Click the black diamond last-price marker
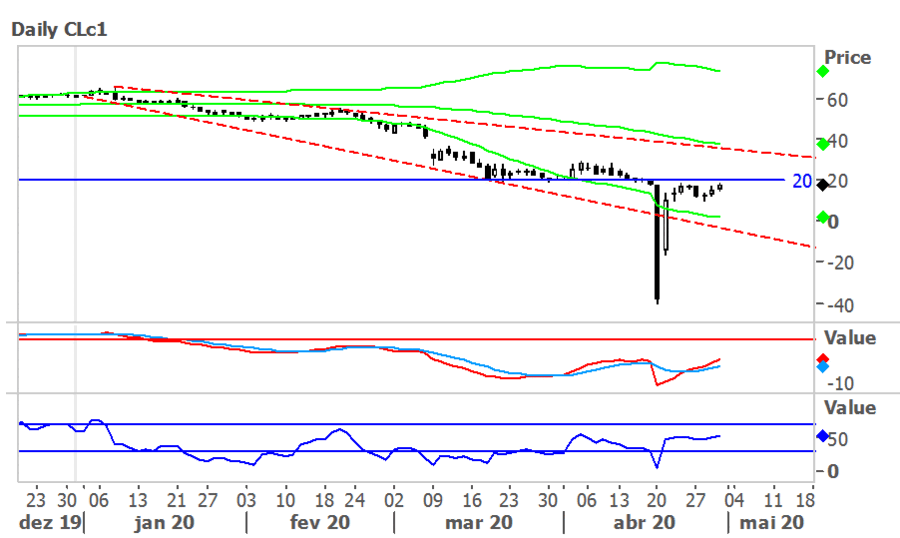This screenshot has width=900, height=538. click(x=823, y=185)
